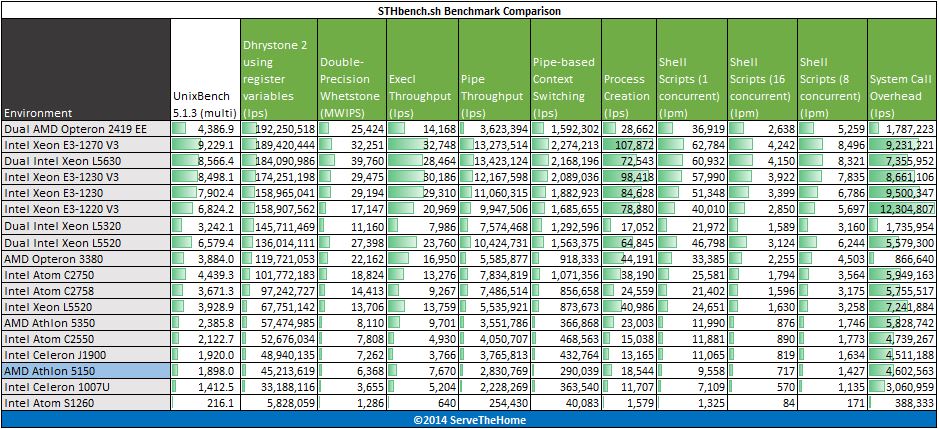Select the highlighted AMD Athlon 5150 row label
Screen dimensions: 939x429
(x=86, y=371)
